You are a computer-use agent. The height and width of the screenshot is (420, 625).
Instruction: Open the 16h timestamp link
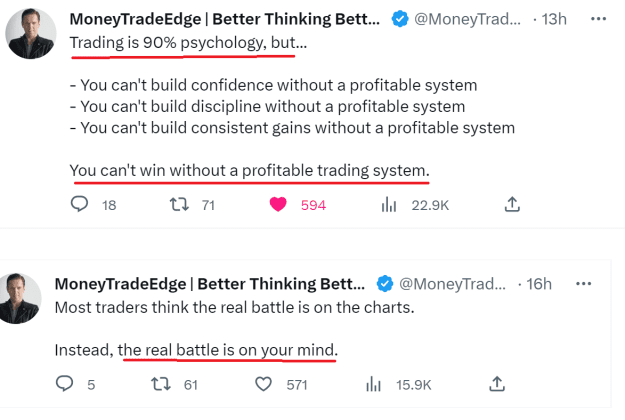[x=539, y=284]
